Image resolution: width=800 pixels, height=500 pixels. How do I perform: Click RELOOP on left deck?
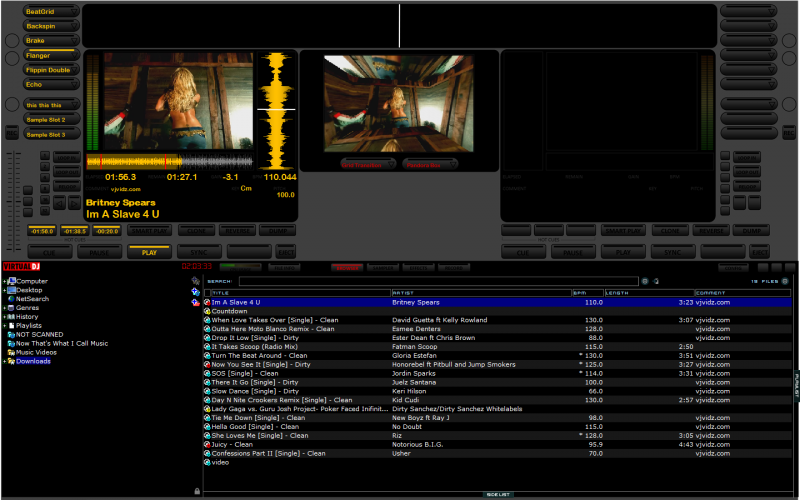coord(67,186)
